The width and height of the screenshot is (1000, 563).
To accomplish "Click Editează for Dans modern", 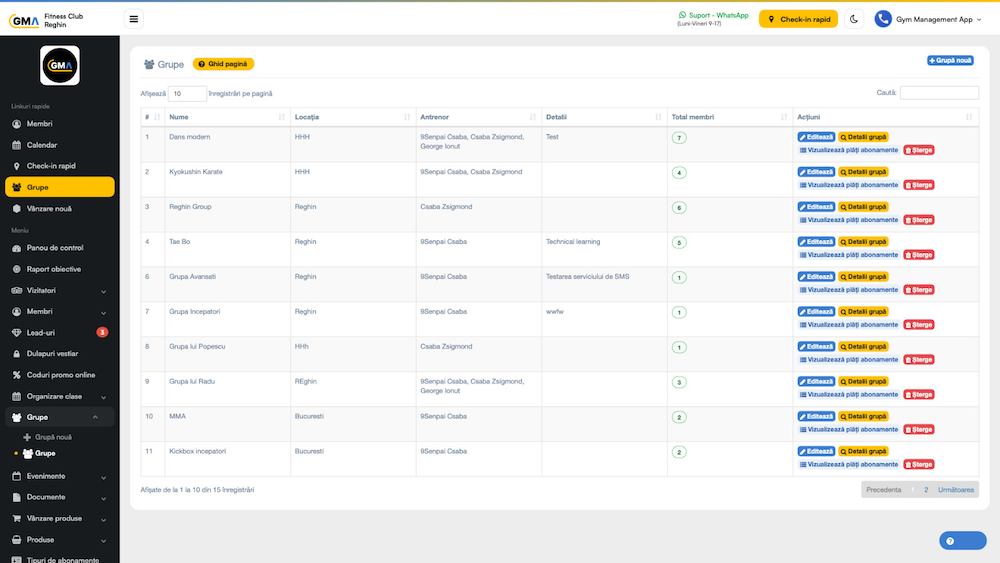I will tap(816, 137).
